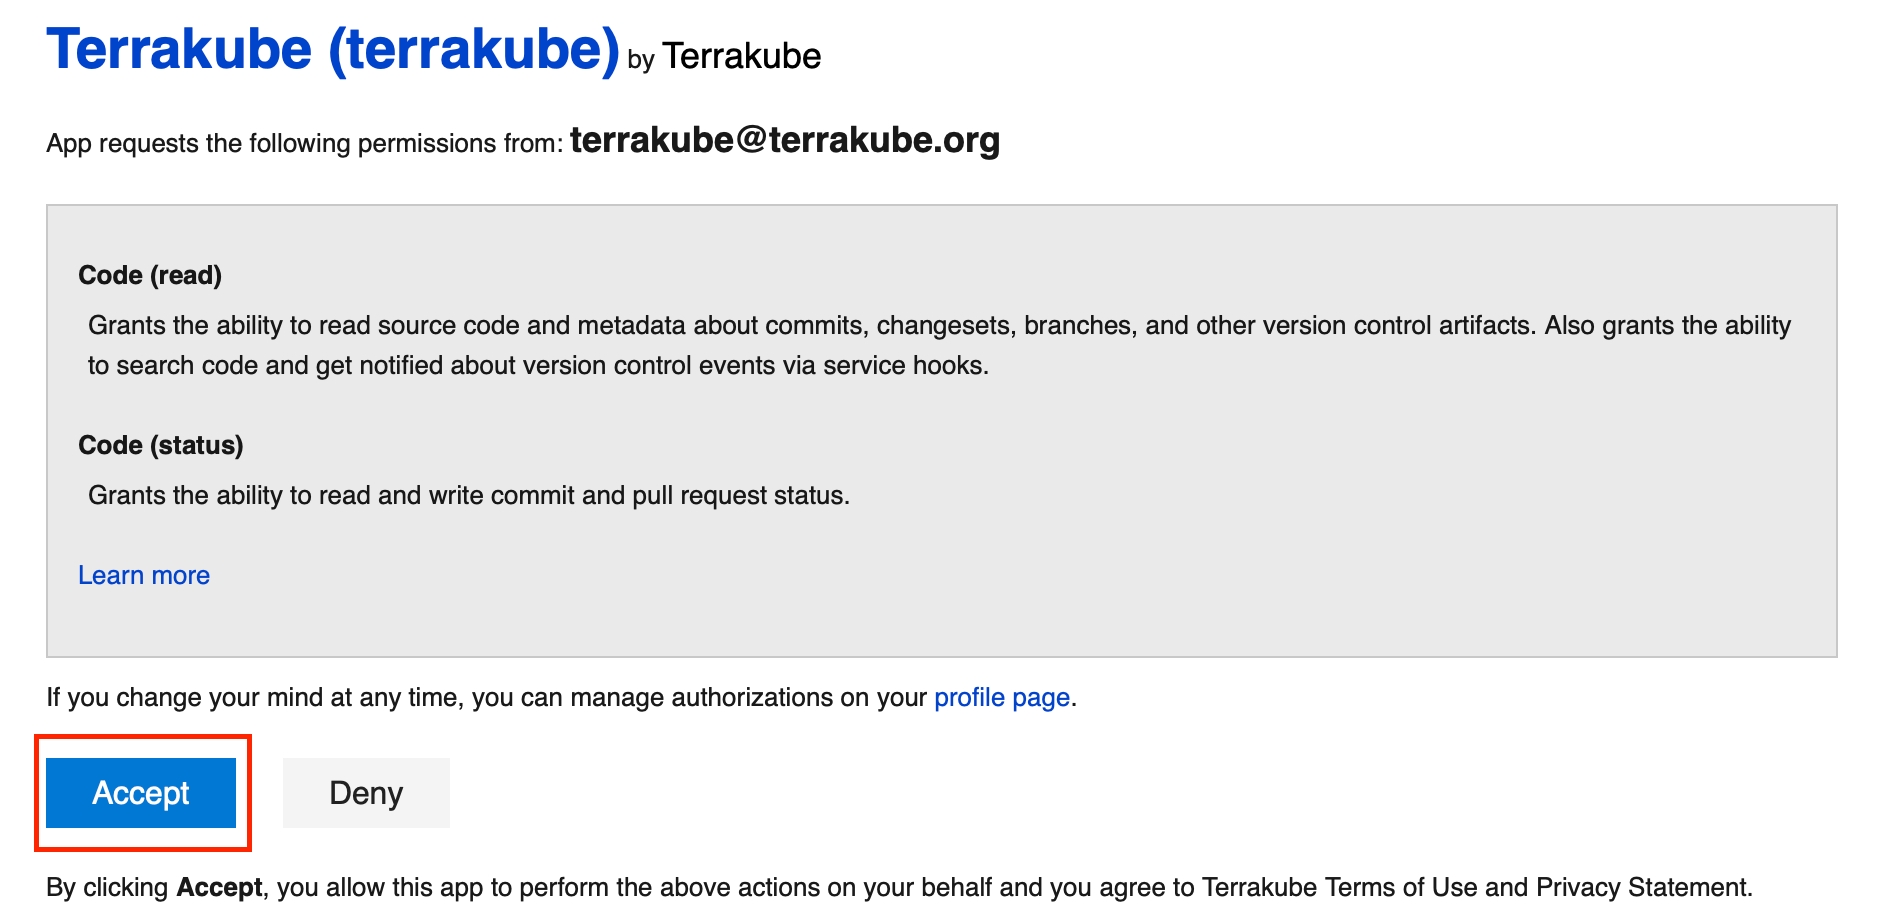Click 'App requests the following permissions from' text
The height and width of the screenshot is (924, 1892).
pos(304,143)
